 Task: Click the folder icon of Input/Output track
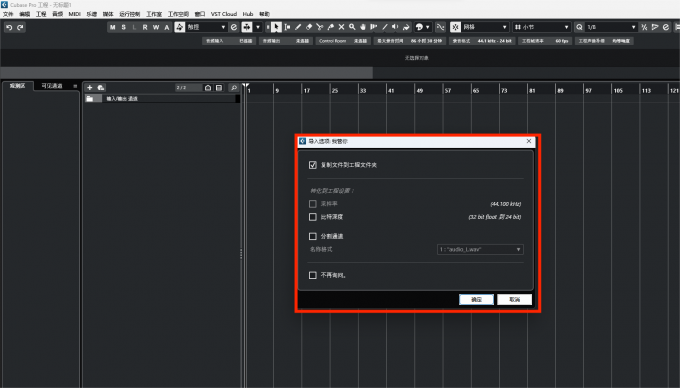[90, 98]
